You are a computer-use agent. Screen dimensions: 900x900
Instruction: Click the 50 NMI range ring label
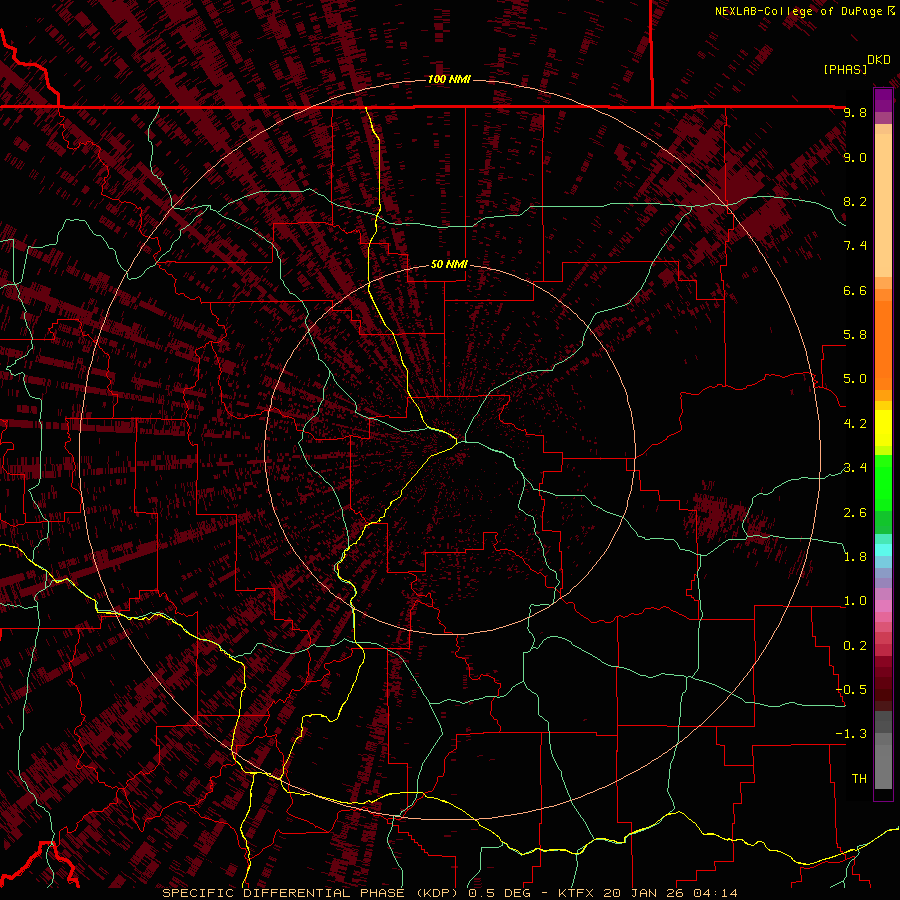pos(449,264)
